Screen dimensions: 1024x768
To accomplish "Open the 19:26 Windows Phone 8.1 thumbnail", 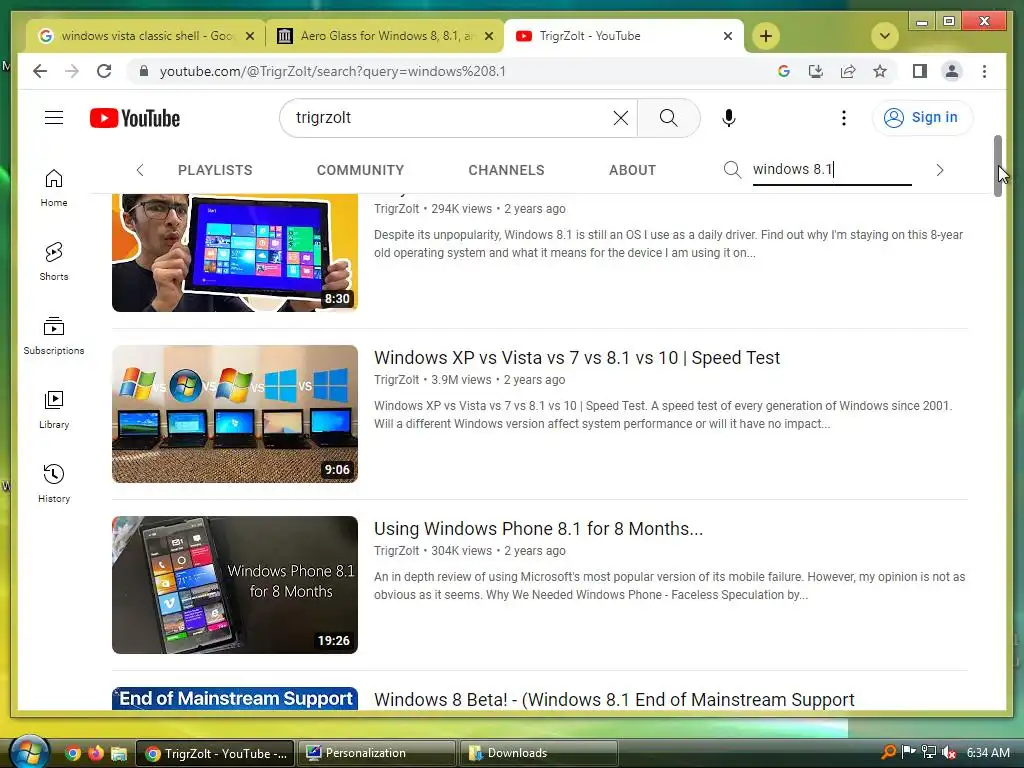I will [234, 585].
